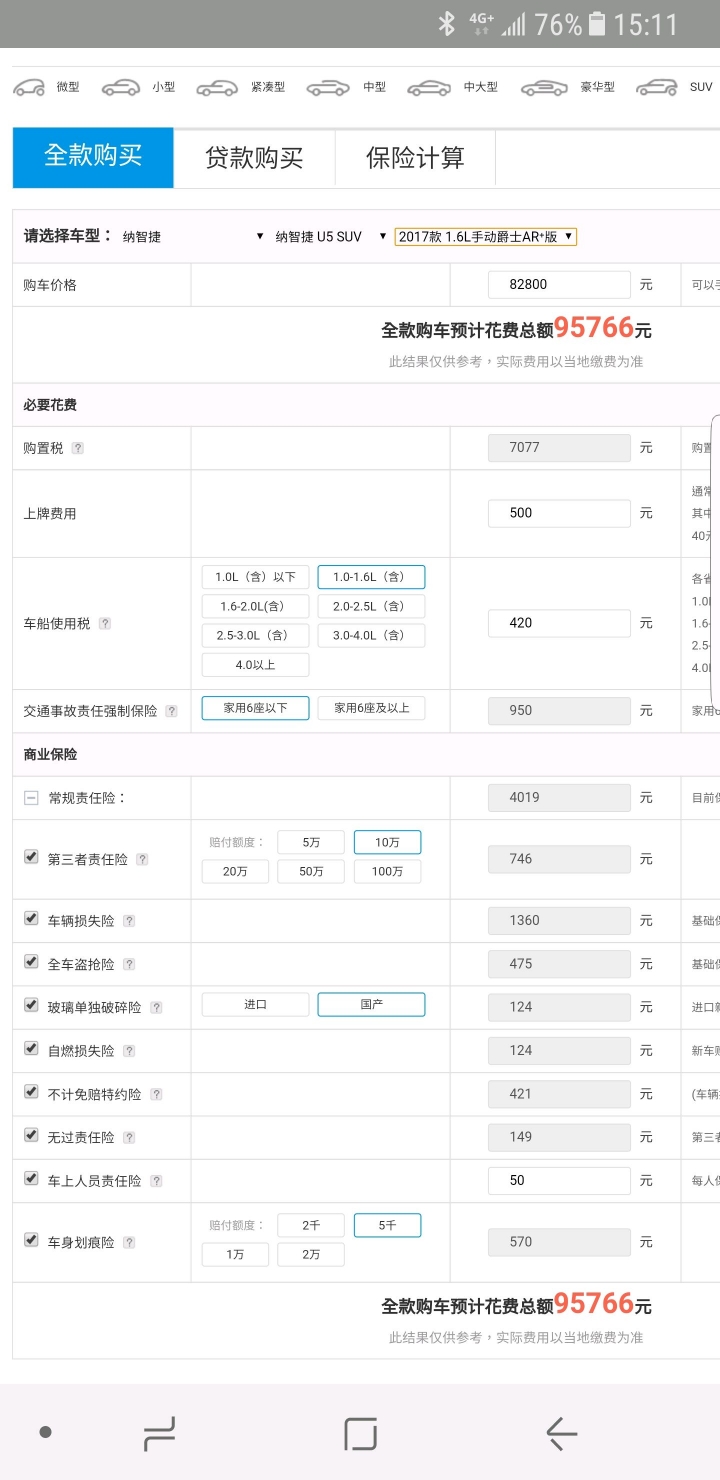Image resolution: width=720 pixels, height=1480 pixels.
Task: Tap the Android home button
Action: tap(360, 1434)
